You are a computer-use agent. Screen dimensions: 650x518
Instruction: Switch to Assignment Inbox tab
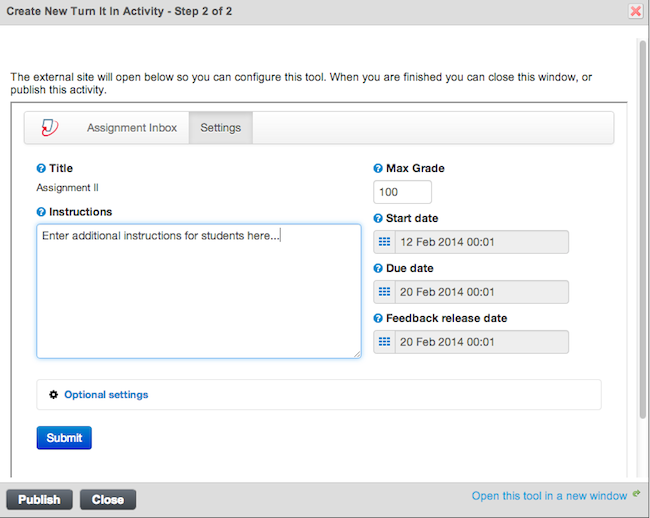(132, 128)
